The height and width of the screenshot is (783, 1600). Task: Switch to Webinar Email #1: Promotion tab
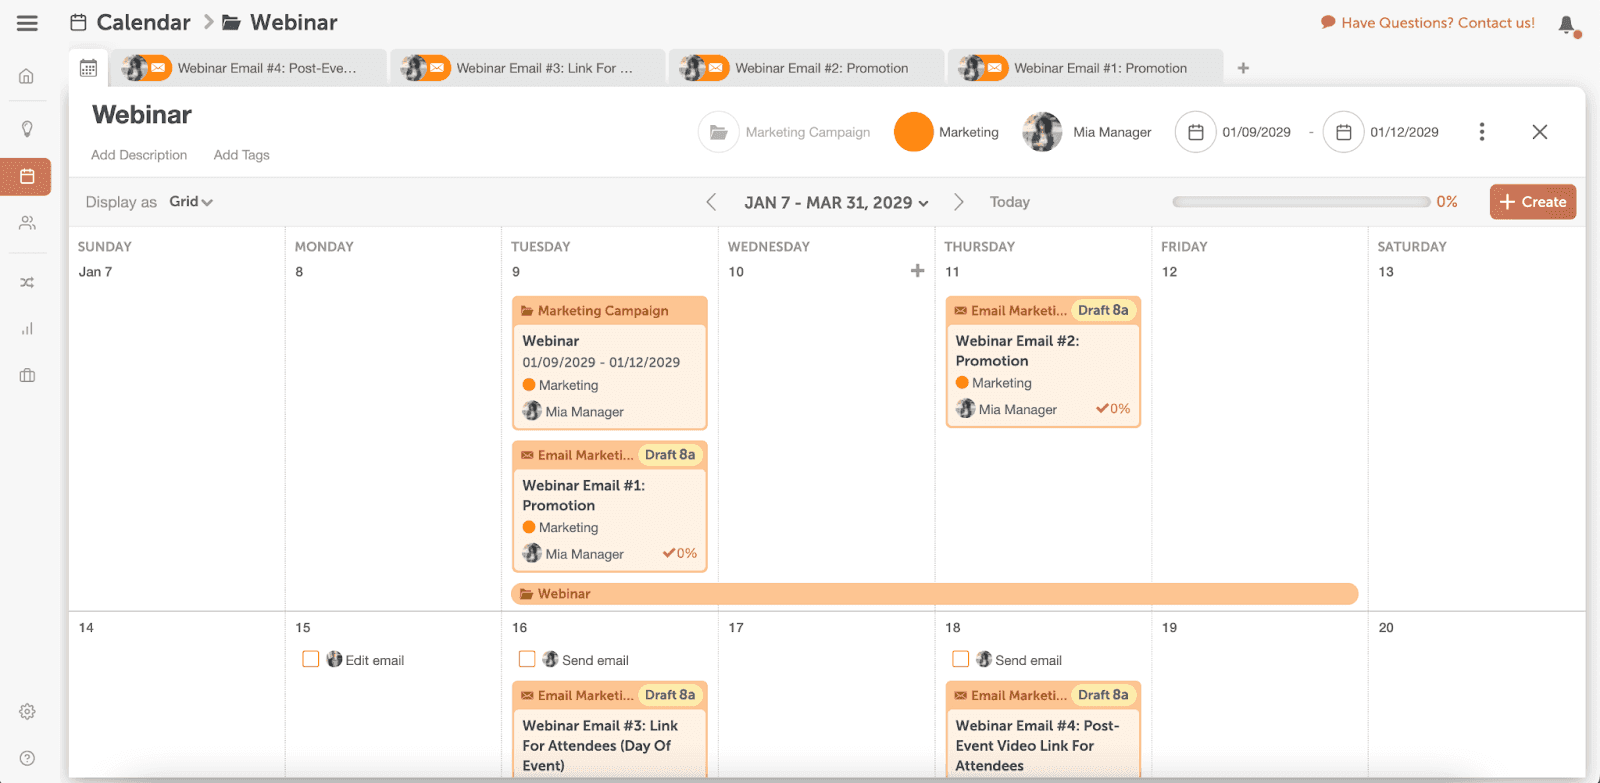[x=1085, y=68]
